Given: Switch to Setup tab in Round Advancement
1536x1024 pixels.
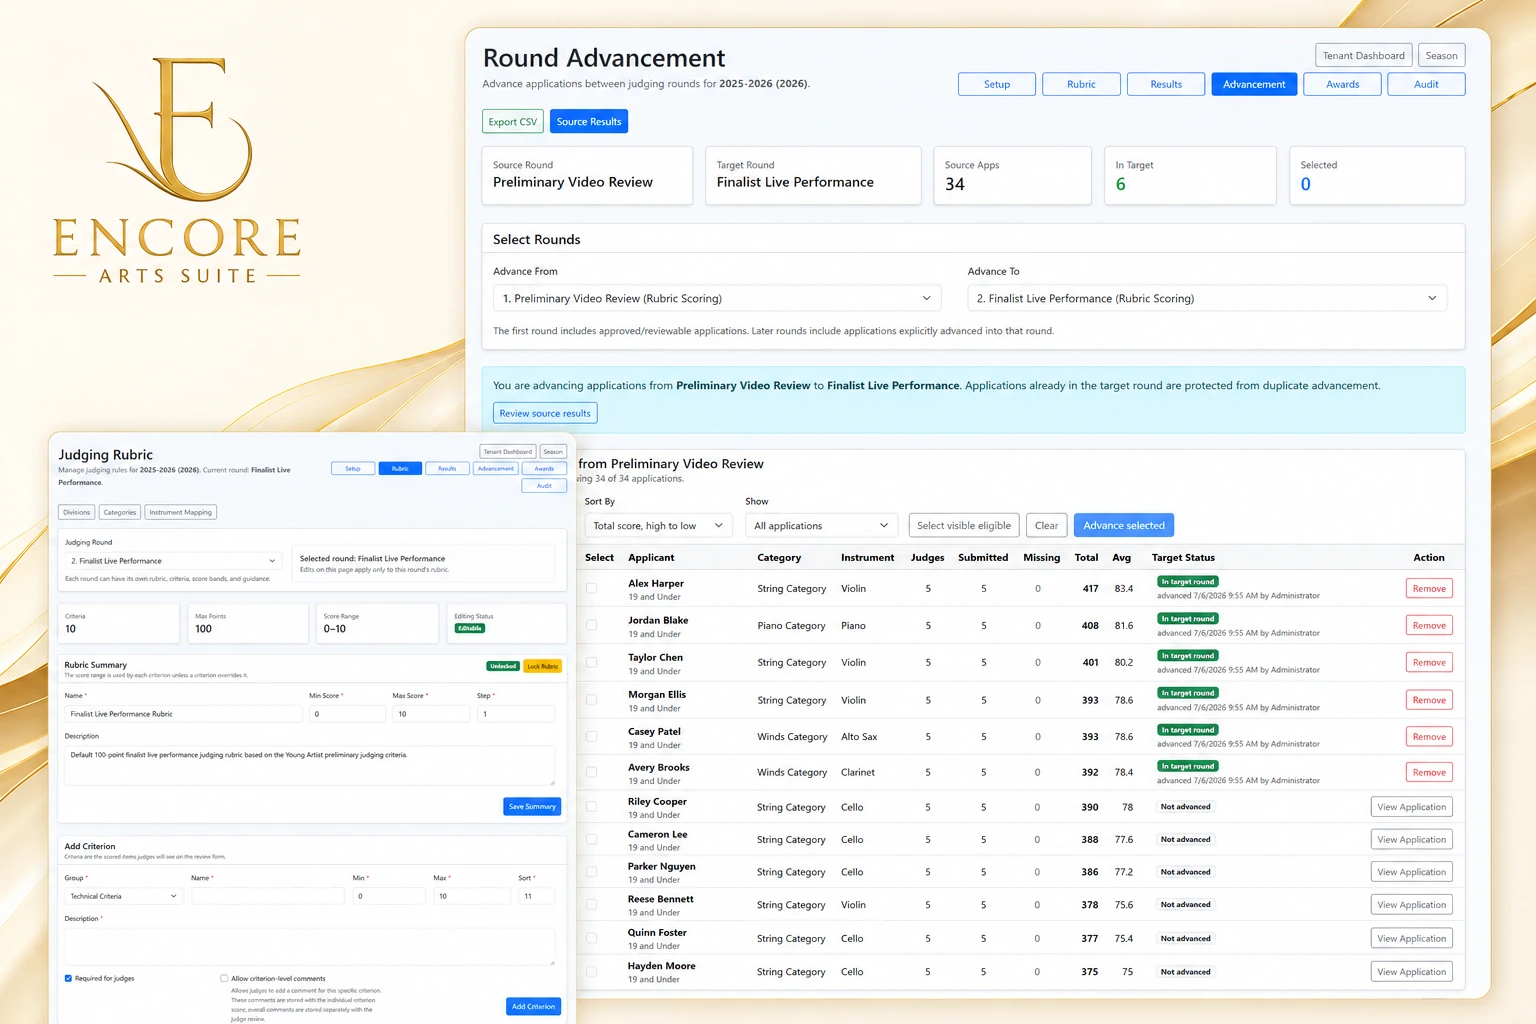Looking at the screenshot, I should (x=996, y=84).
